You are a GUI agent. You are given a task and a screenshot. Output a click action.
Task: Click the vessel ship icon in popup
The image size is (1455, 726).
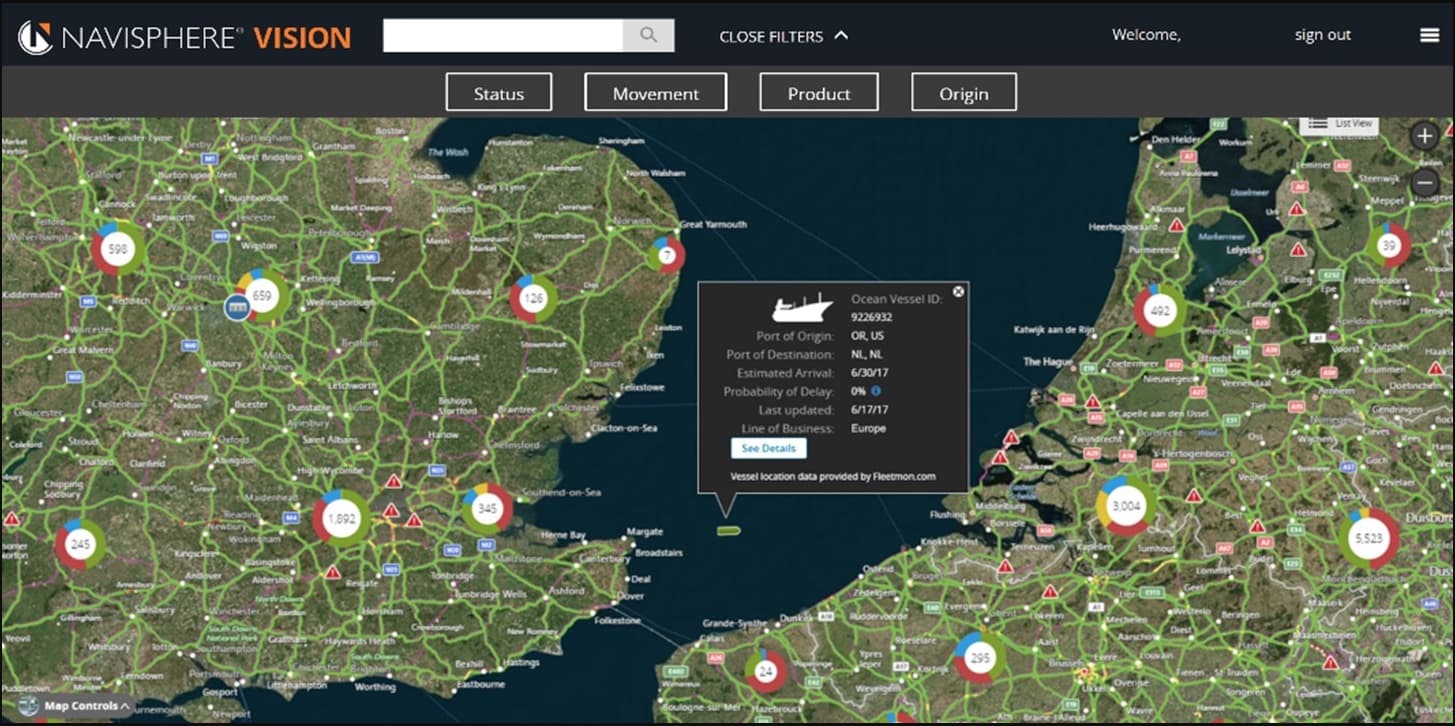click(x=802, y=307)
